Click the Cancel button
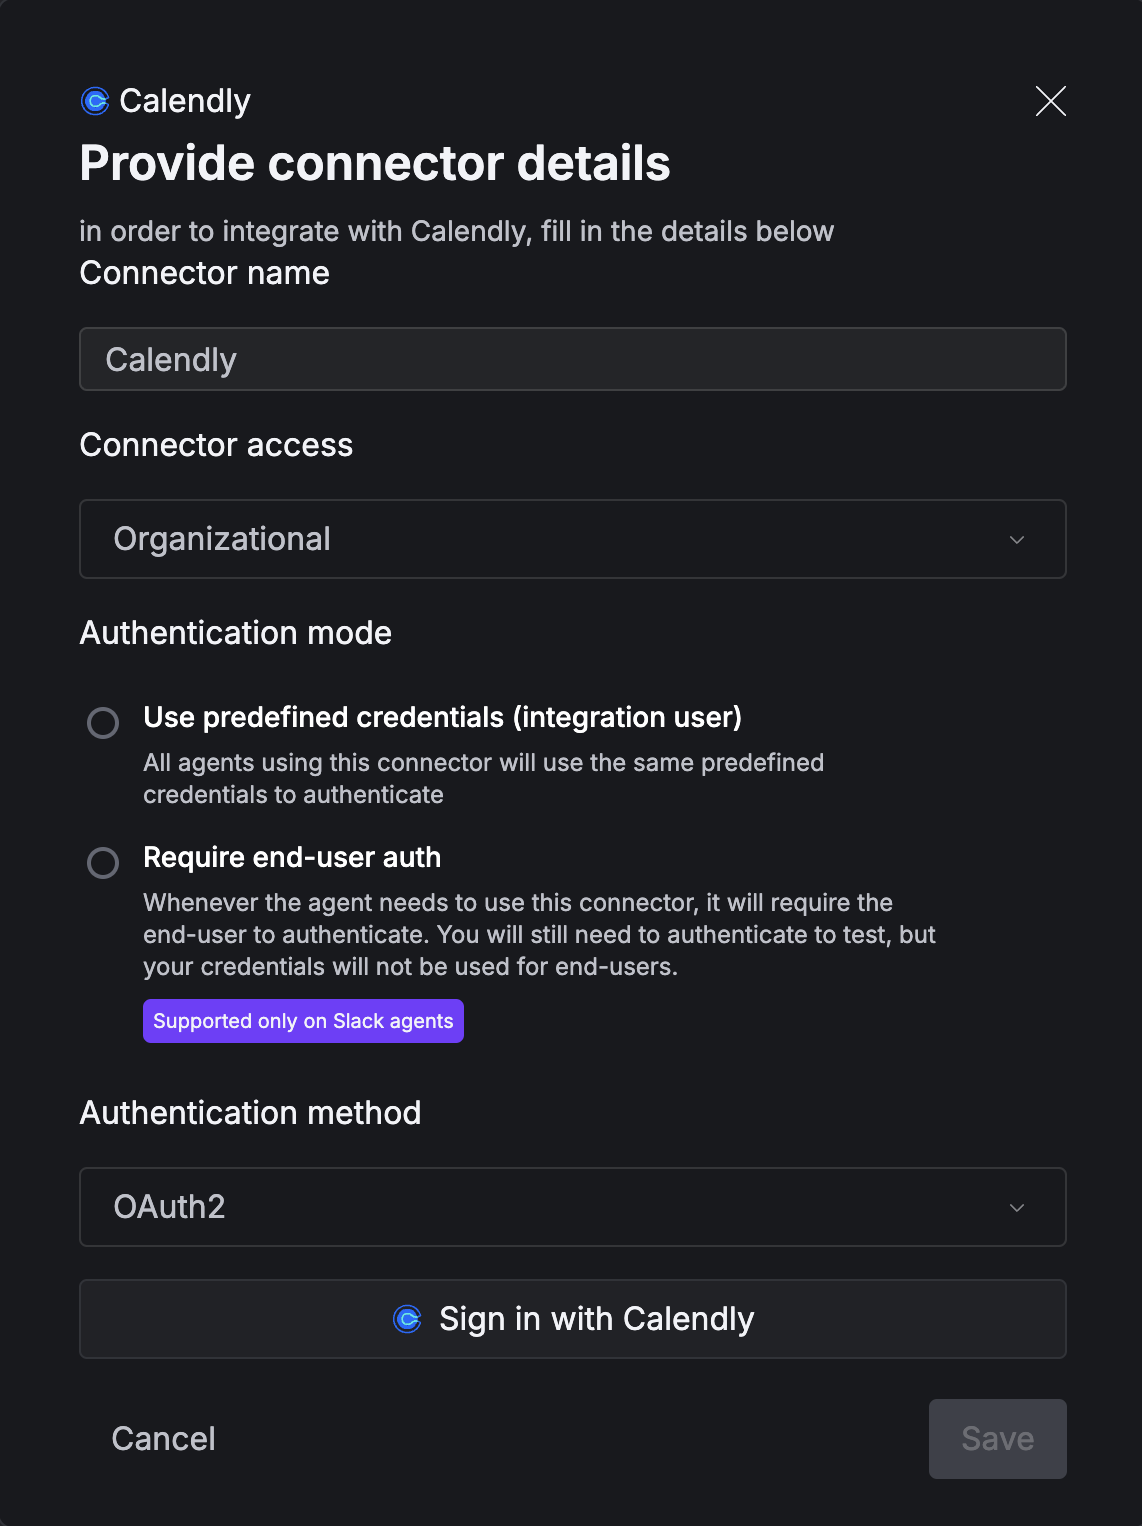The height and width of the screenshot is (1526, 1142). 163,1439
